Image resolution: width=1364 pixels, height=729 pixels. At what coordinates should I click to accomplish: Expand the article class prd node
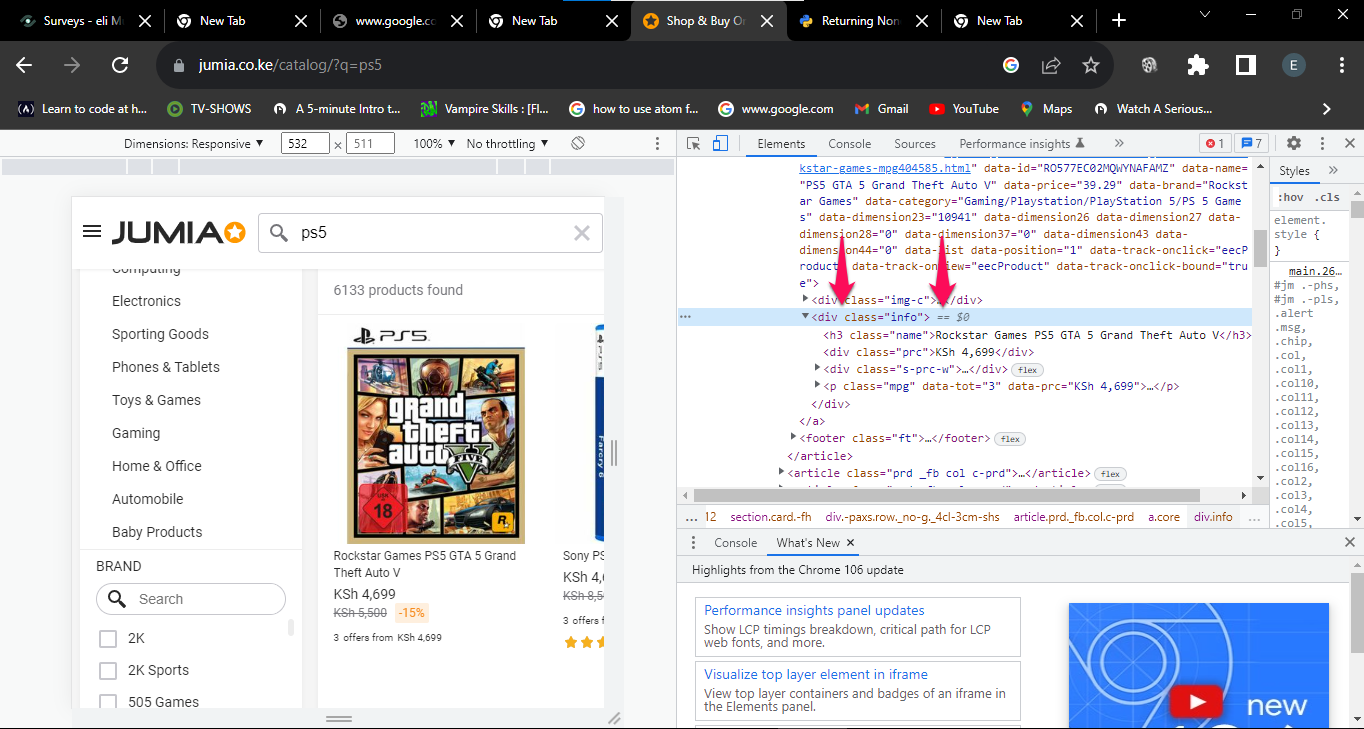pos(782,473)
